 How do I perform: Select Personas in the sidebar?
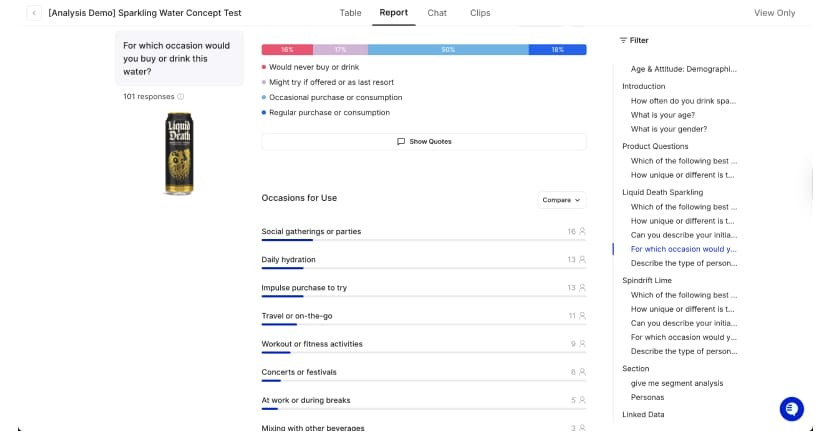pyautogui.click(x=647, y=397)
